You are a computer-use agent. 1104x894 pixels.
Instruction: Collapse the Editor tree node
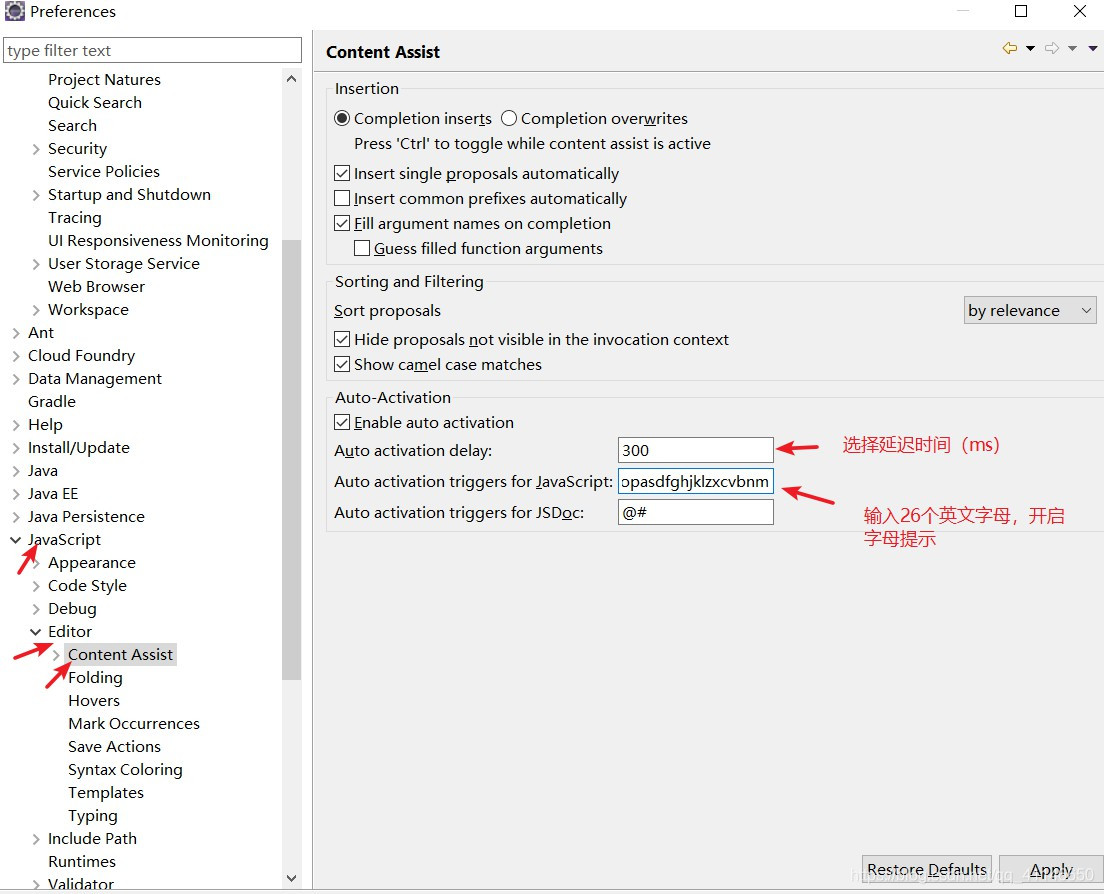(35, 632)
